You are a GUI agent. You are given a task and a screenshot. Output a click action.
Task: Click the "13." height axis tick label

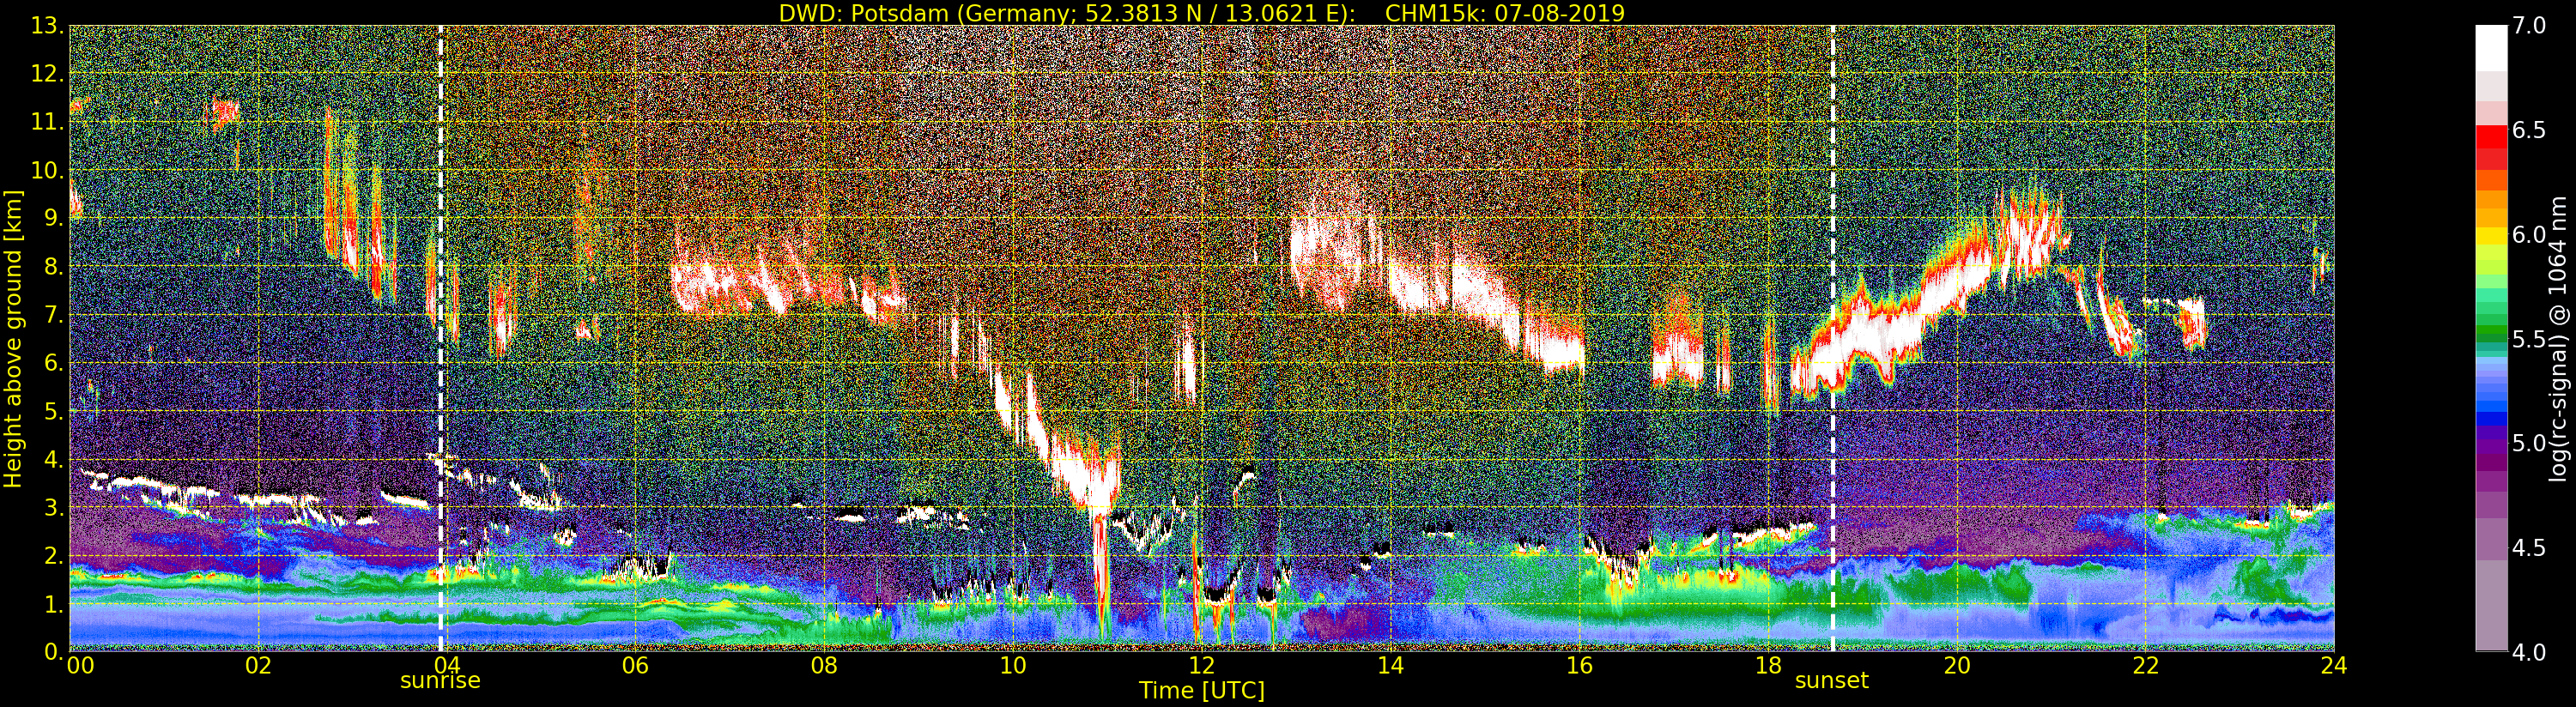(48, 26)
